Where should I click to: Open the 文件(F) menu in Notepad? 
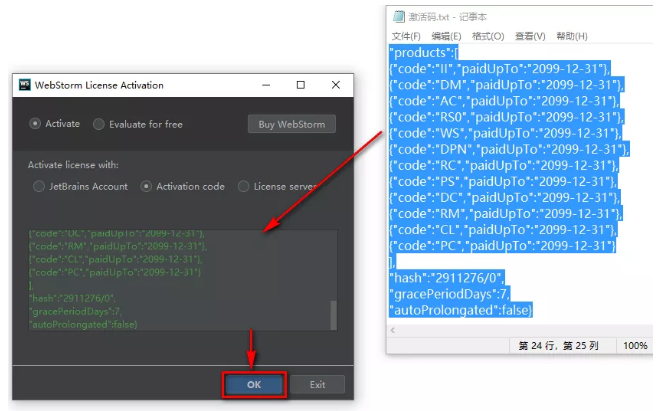[x=406, y=37]
